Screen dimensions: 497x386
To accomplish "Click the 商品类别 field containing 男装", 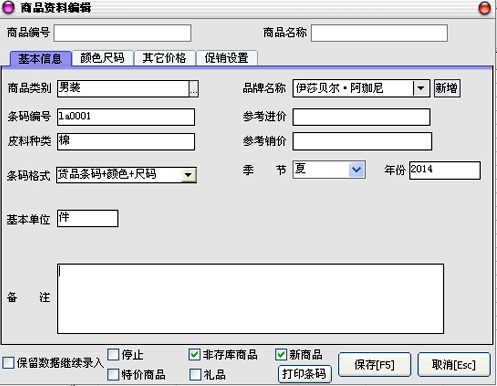I will (x=123, y=88).
